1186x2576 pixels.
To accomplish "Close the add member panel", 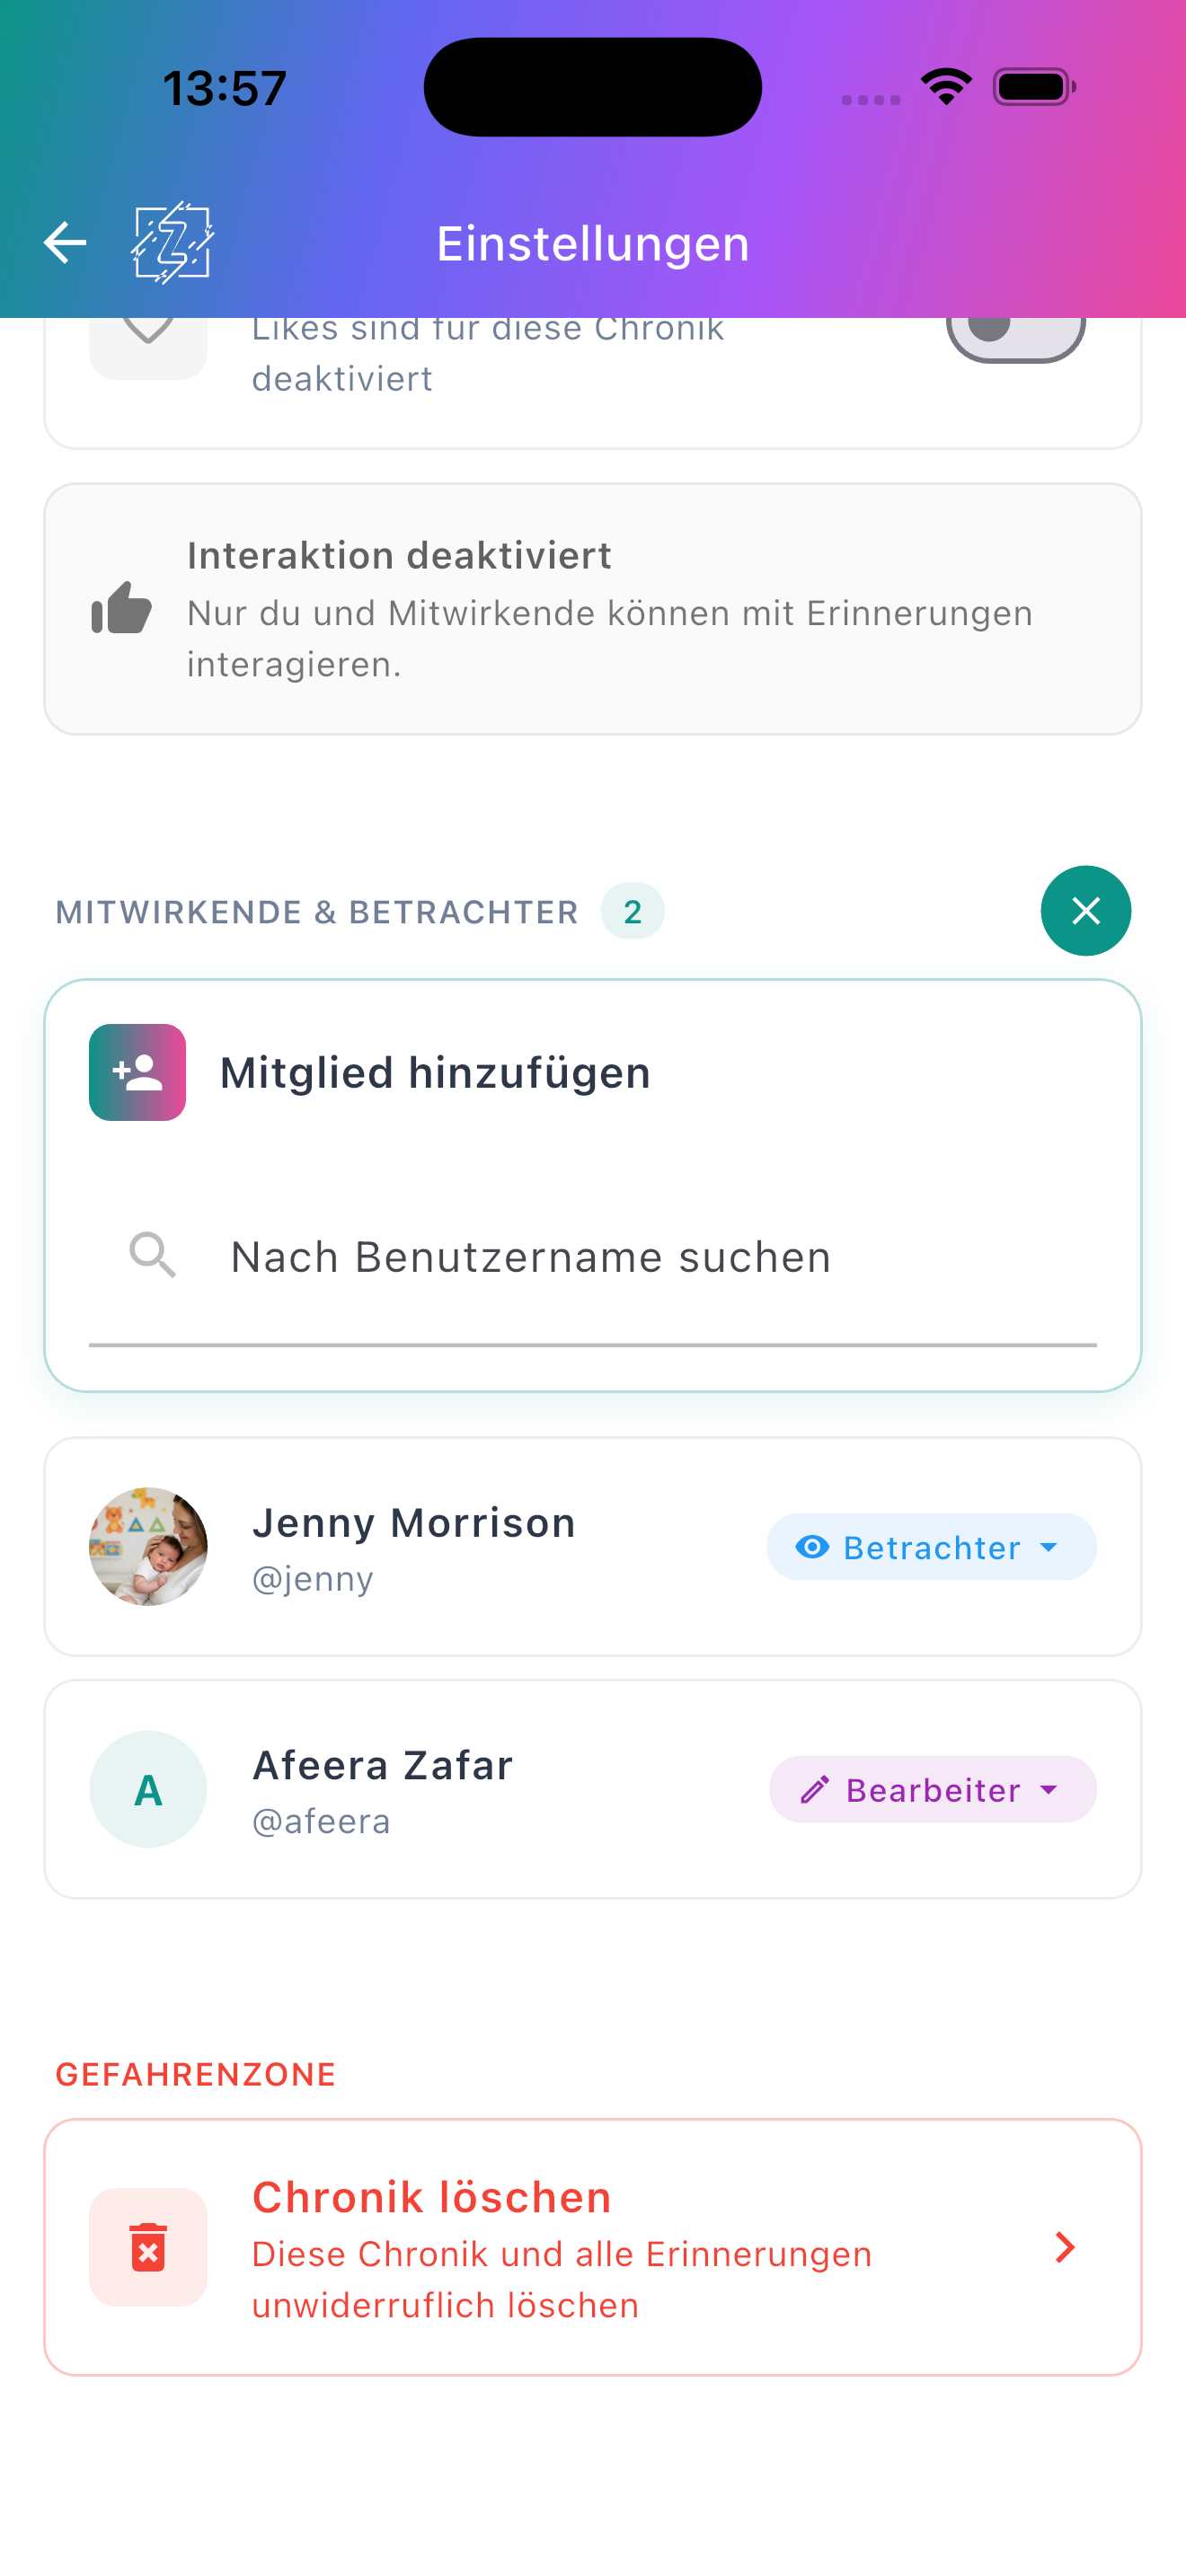I will click(1085, 910).
